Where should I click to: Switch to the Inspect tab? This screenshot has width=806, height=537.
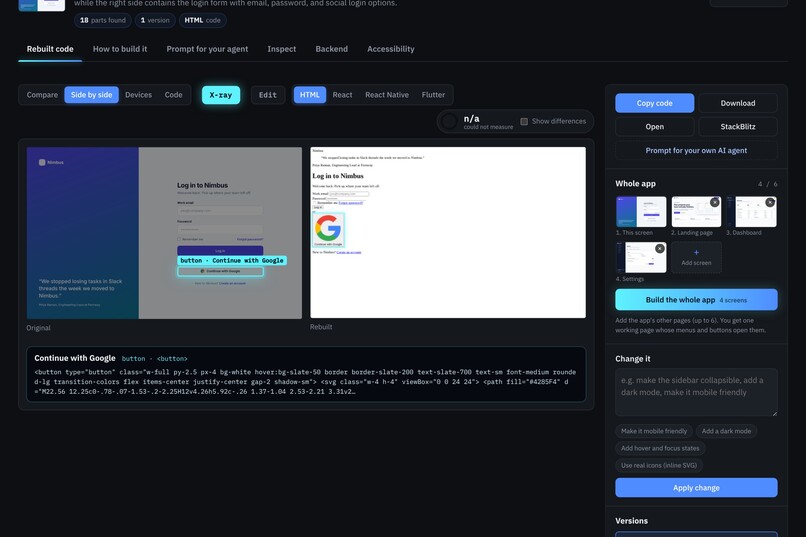282,49
